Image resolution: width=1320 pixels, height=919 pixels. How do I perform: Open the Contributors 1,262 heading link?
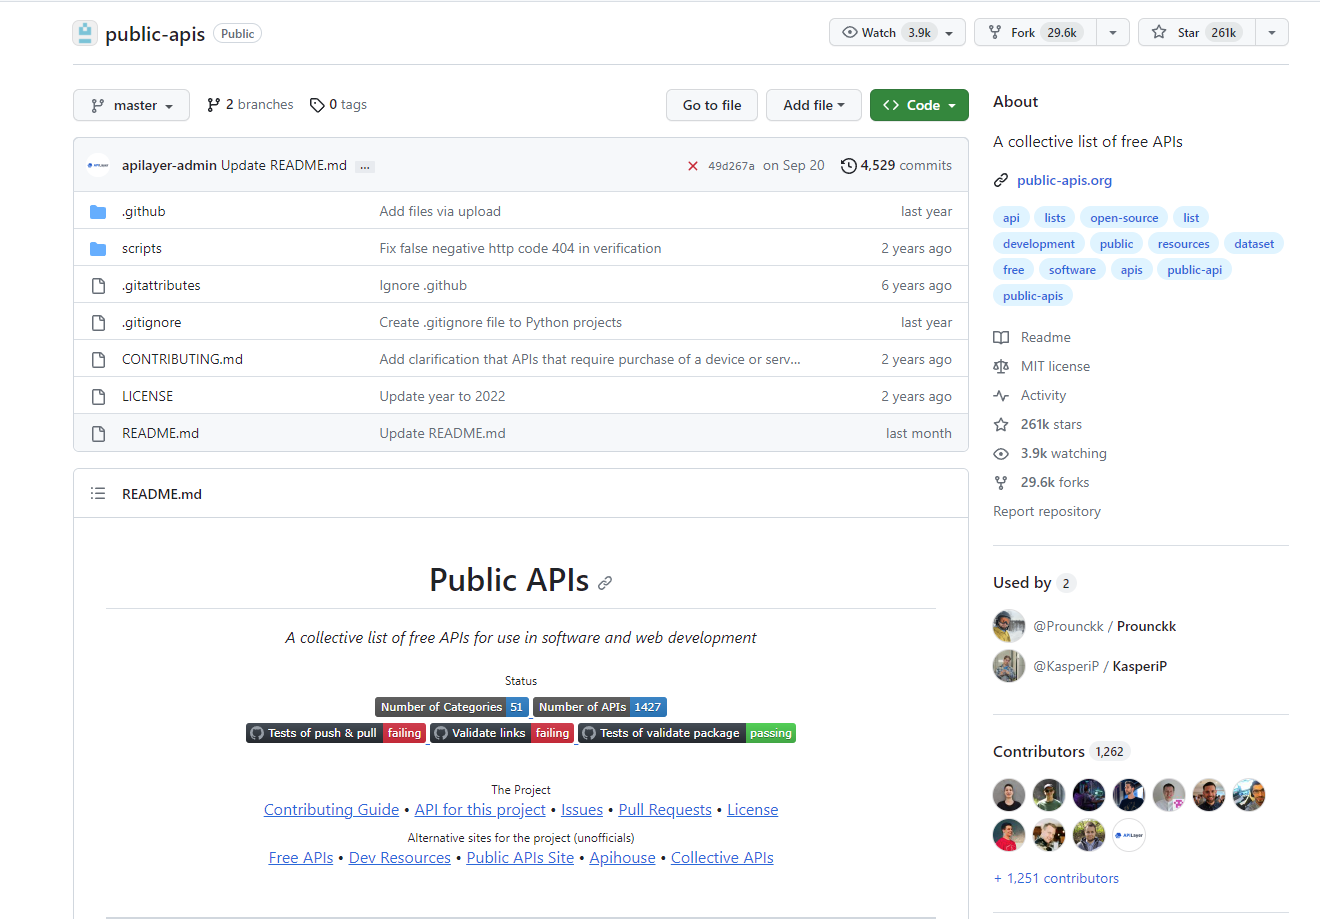pos(1061,751)
